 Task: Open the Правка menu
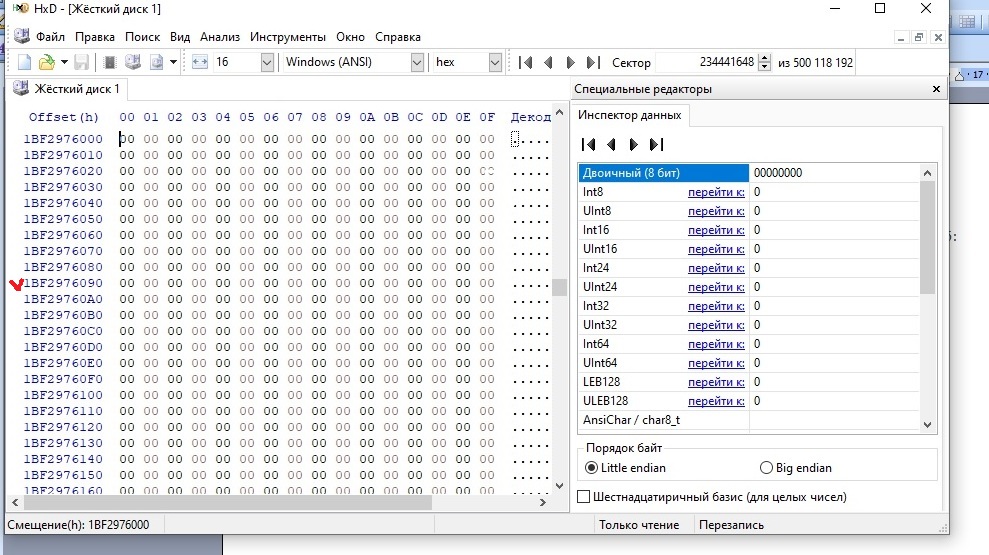coord(95,37)
